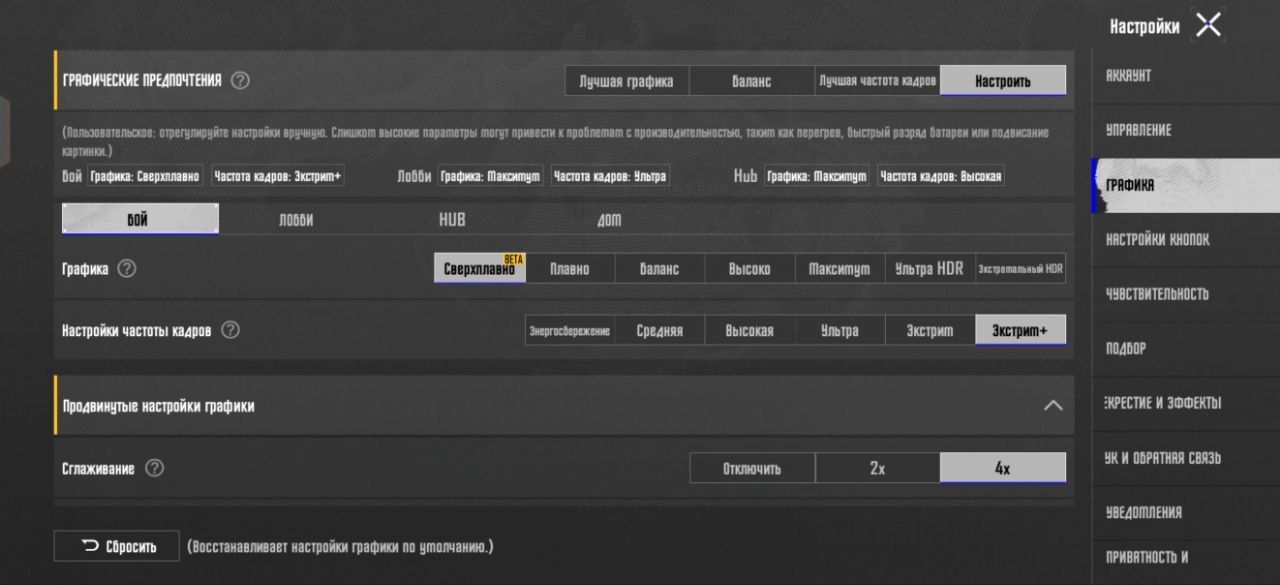Click the Сбросить reset button

[117, 546]
